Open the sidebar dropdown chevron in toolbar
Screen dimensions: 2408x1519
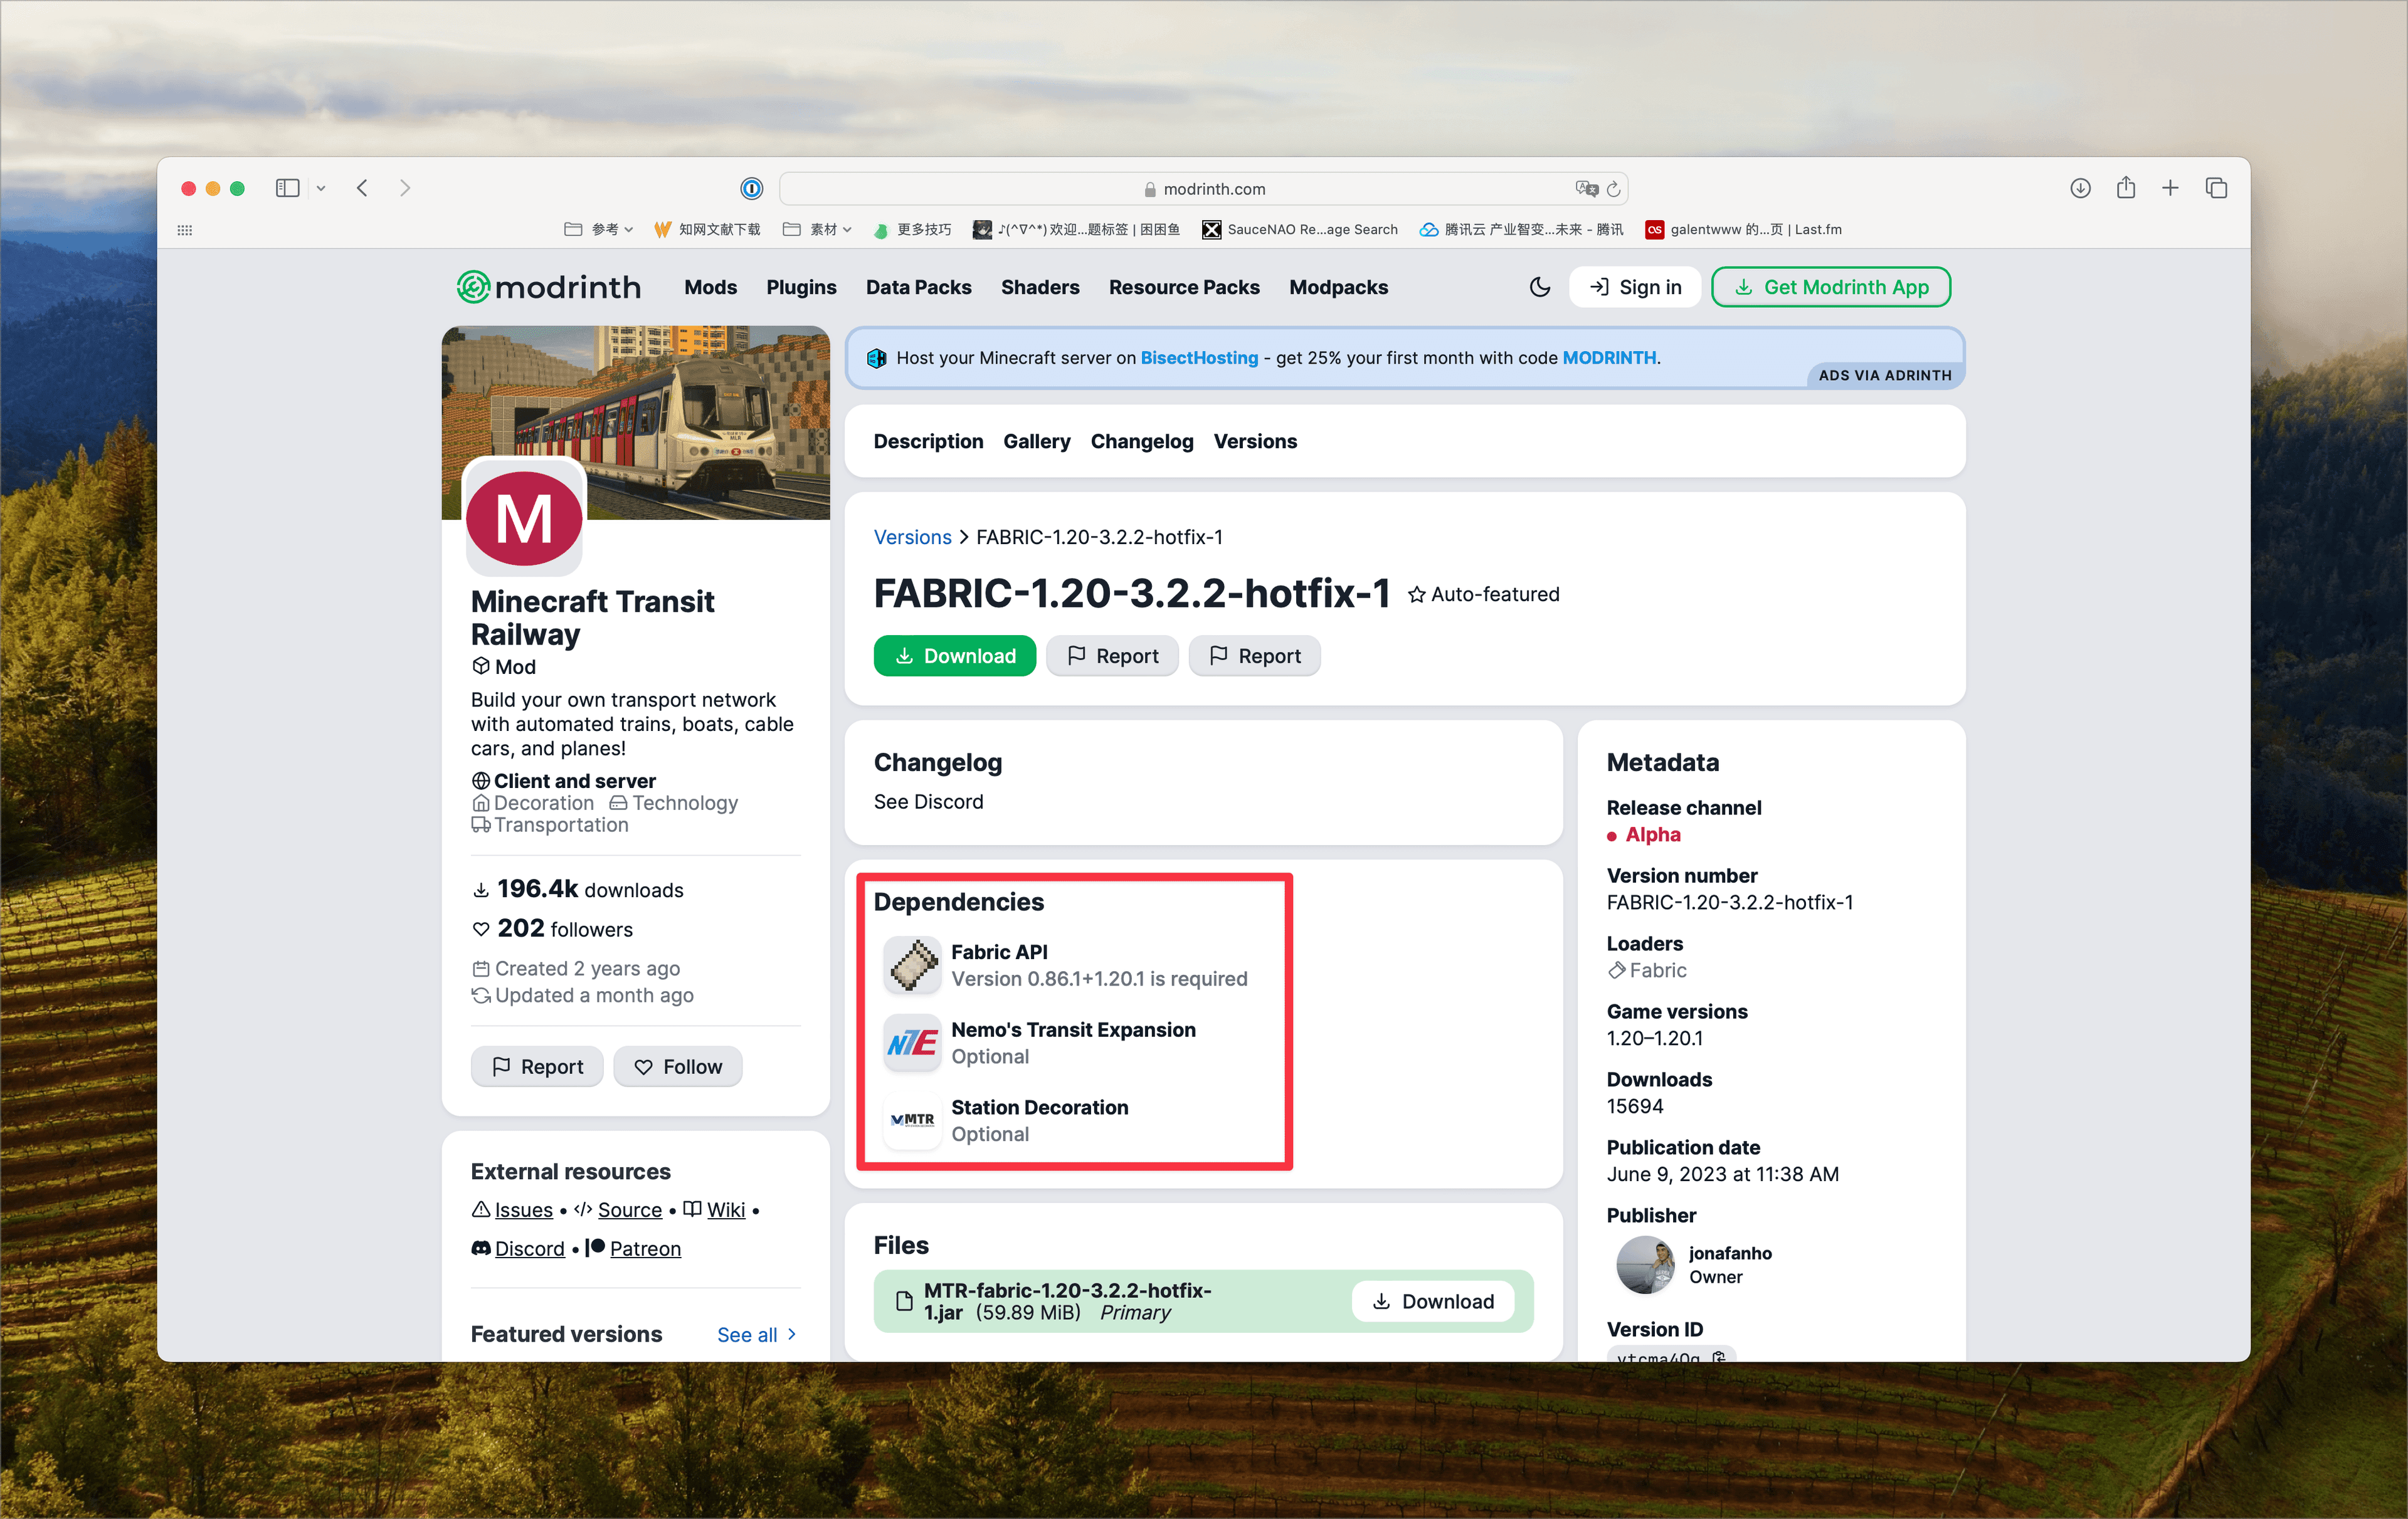click(321, 188)
